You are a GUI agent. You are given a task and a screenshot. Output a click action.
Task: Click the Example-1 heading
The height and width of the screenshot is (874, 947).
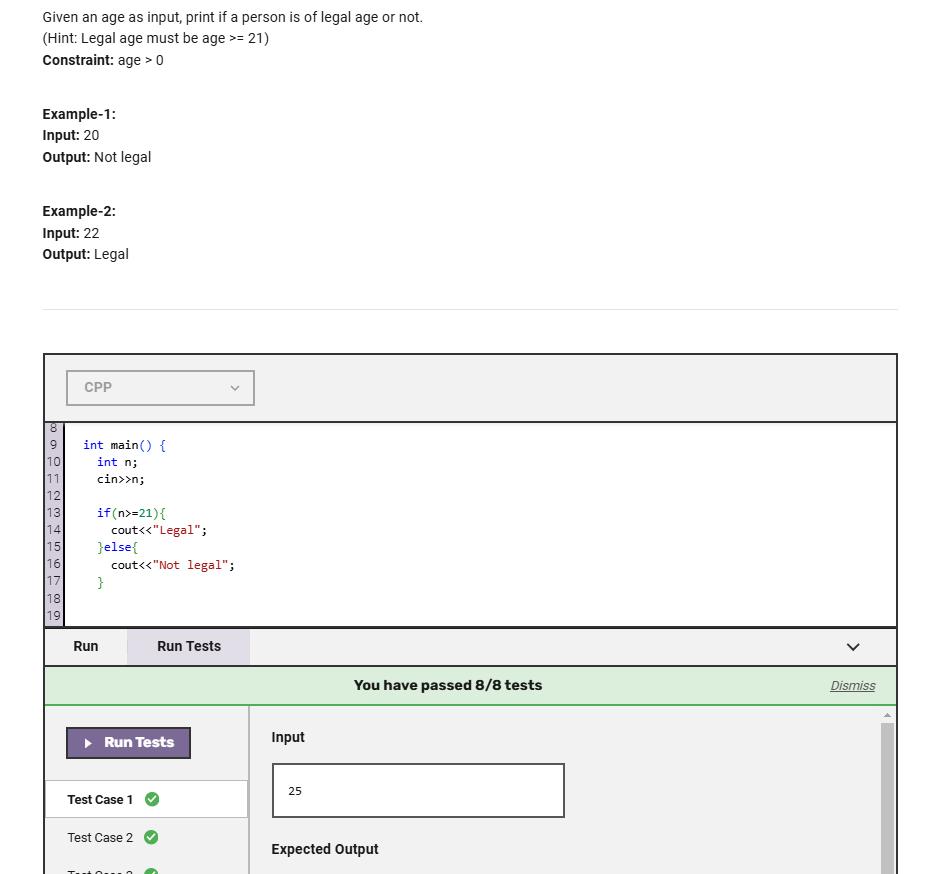(79, 114)
